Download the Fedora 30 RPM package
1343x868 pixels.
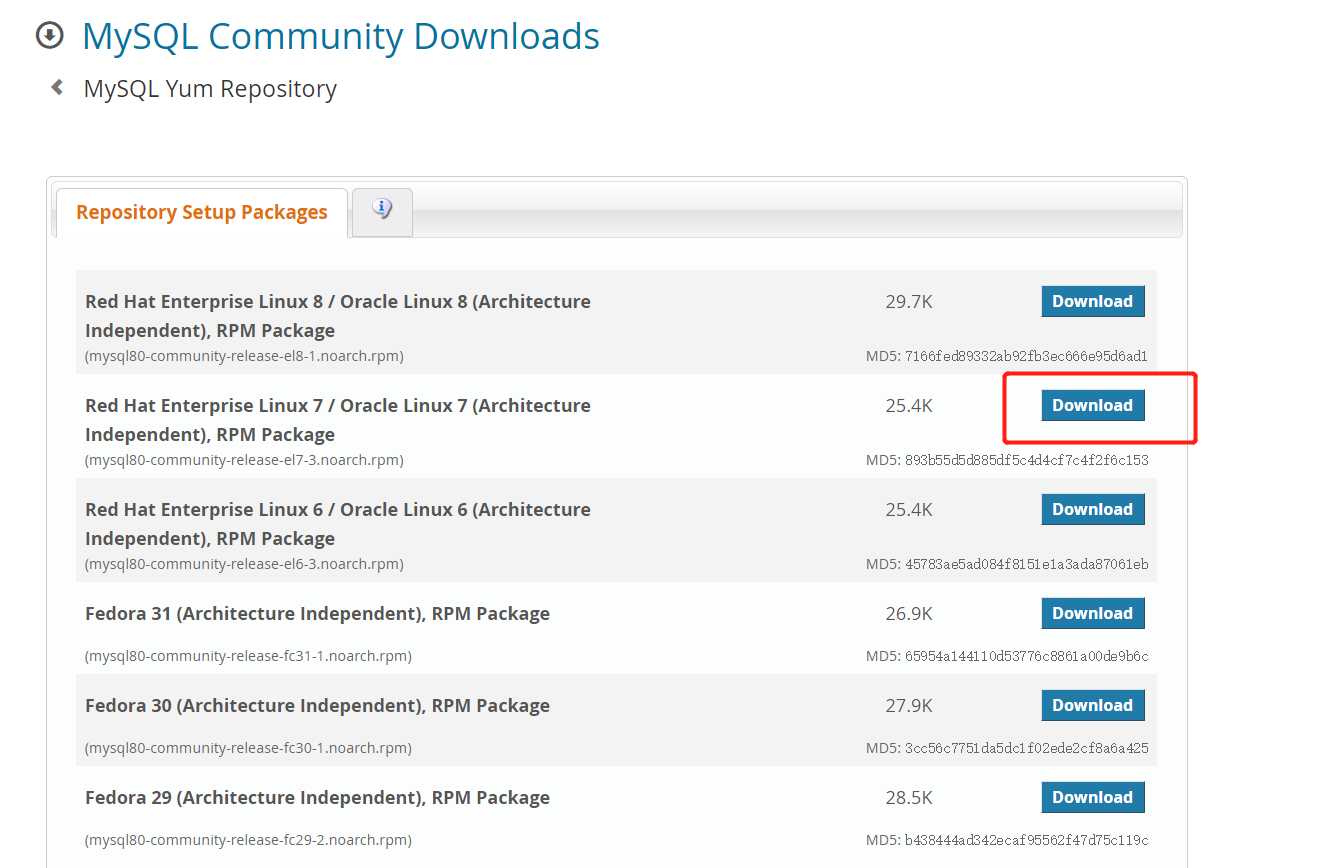(x=1093, y=705)
